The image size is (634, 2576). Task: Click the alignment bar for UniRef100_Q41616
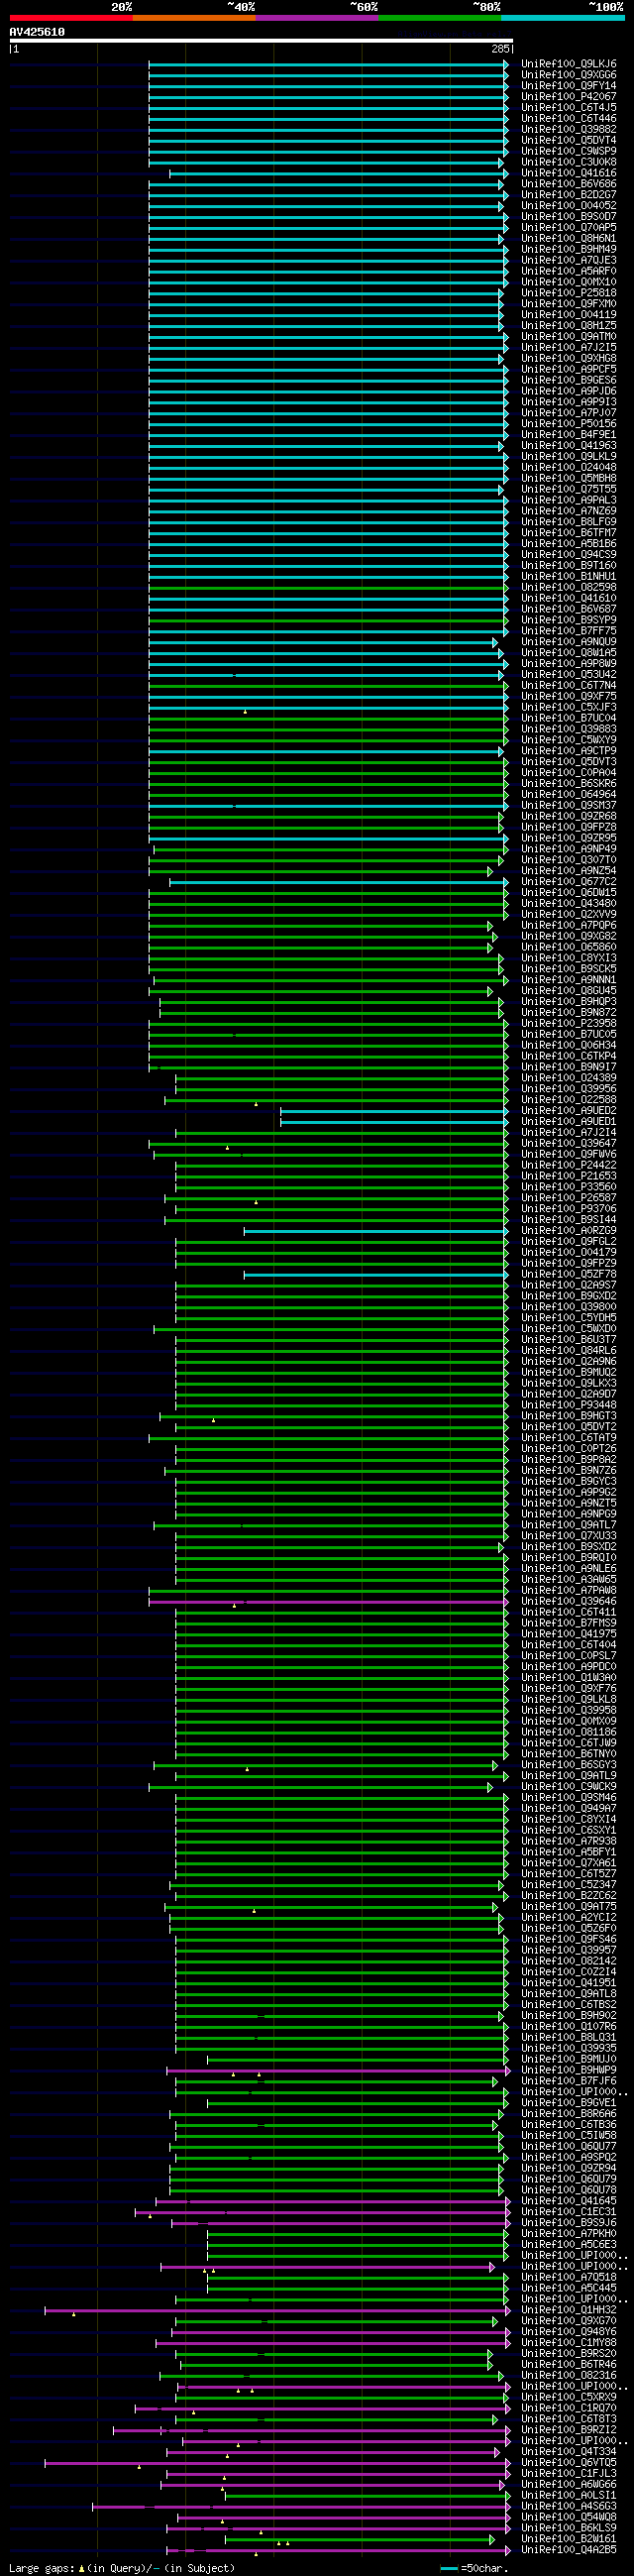[339, 174]
